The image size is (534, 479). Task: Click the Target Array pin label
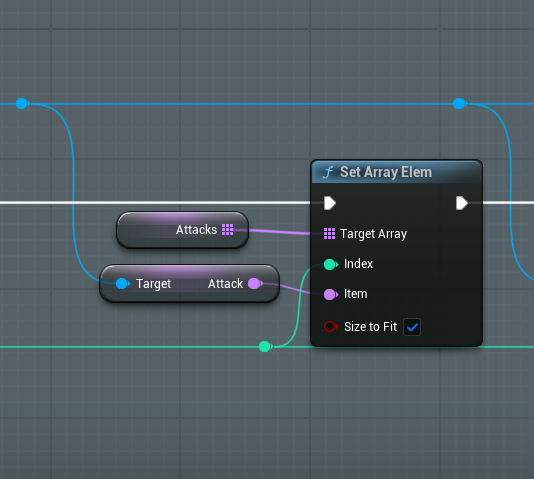coord(374,234)
